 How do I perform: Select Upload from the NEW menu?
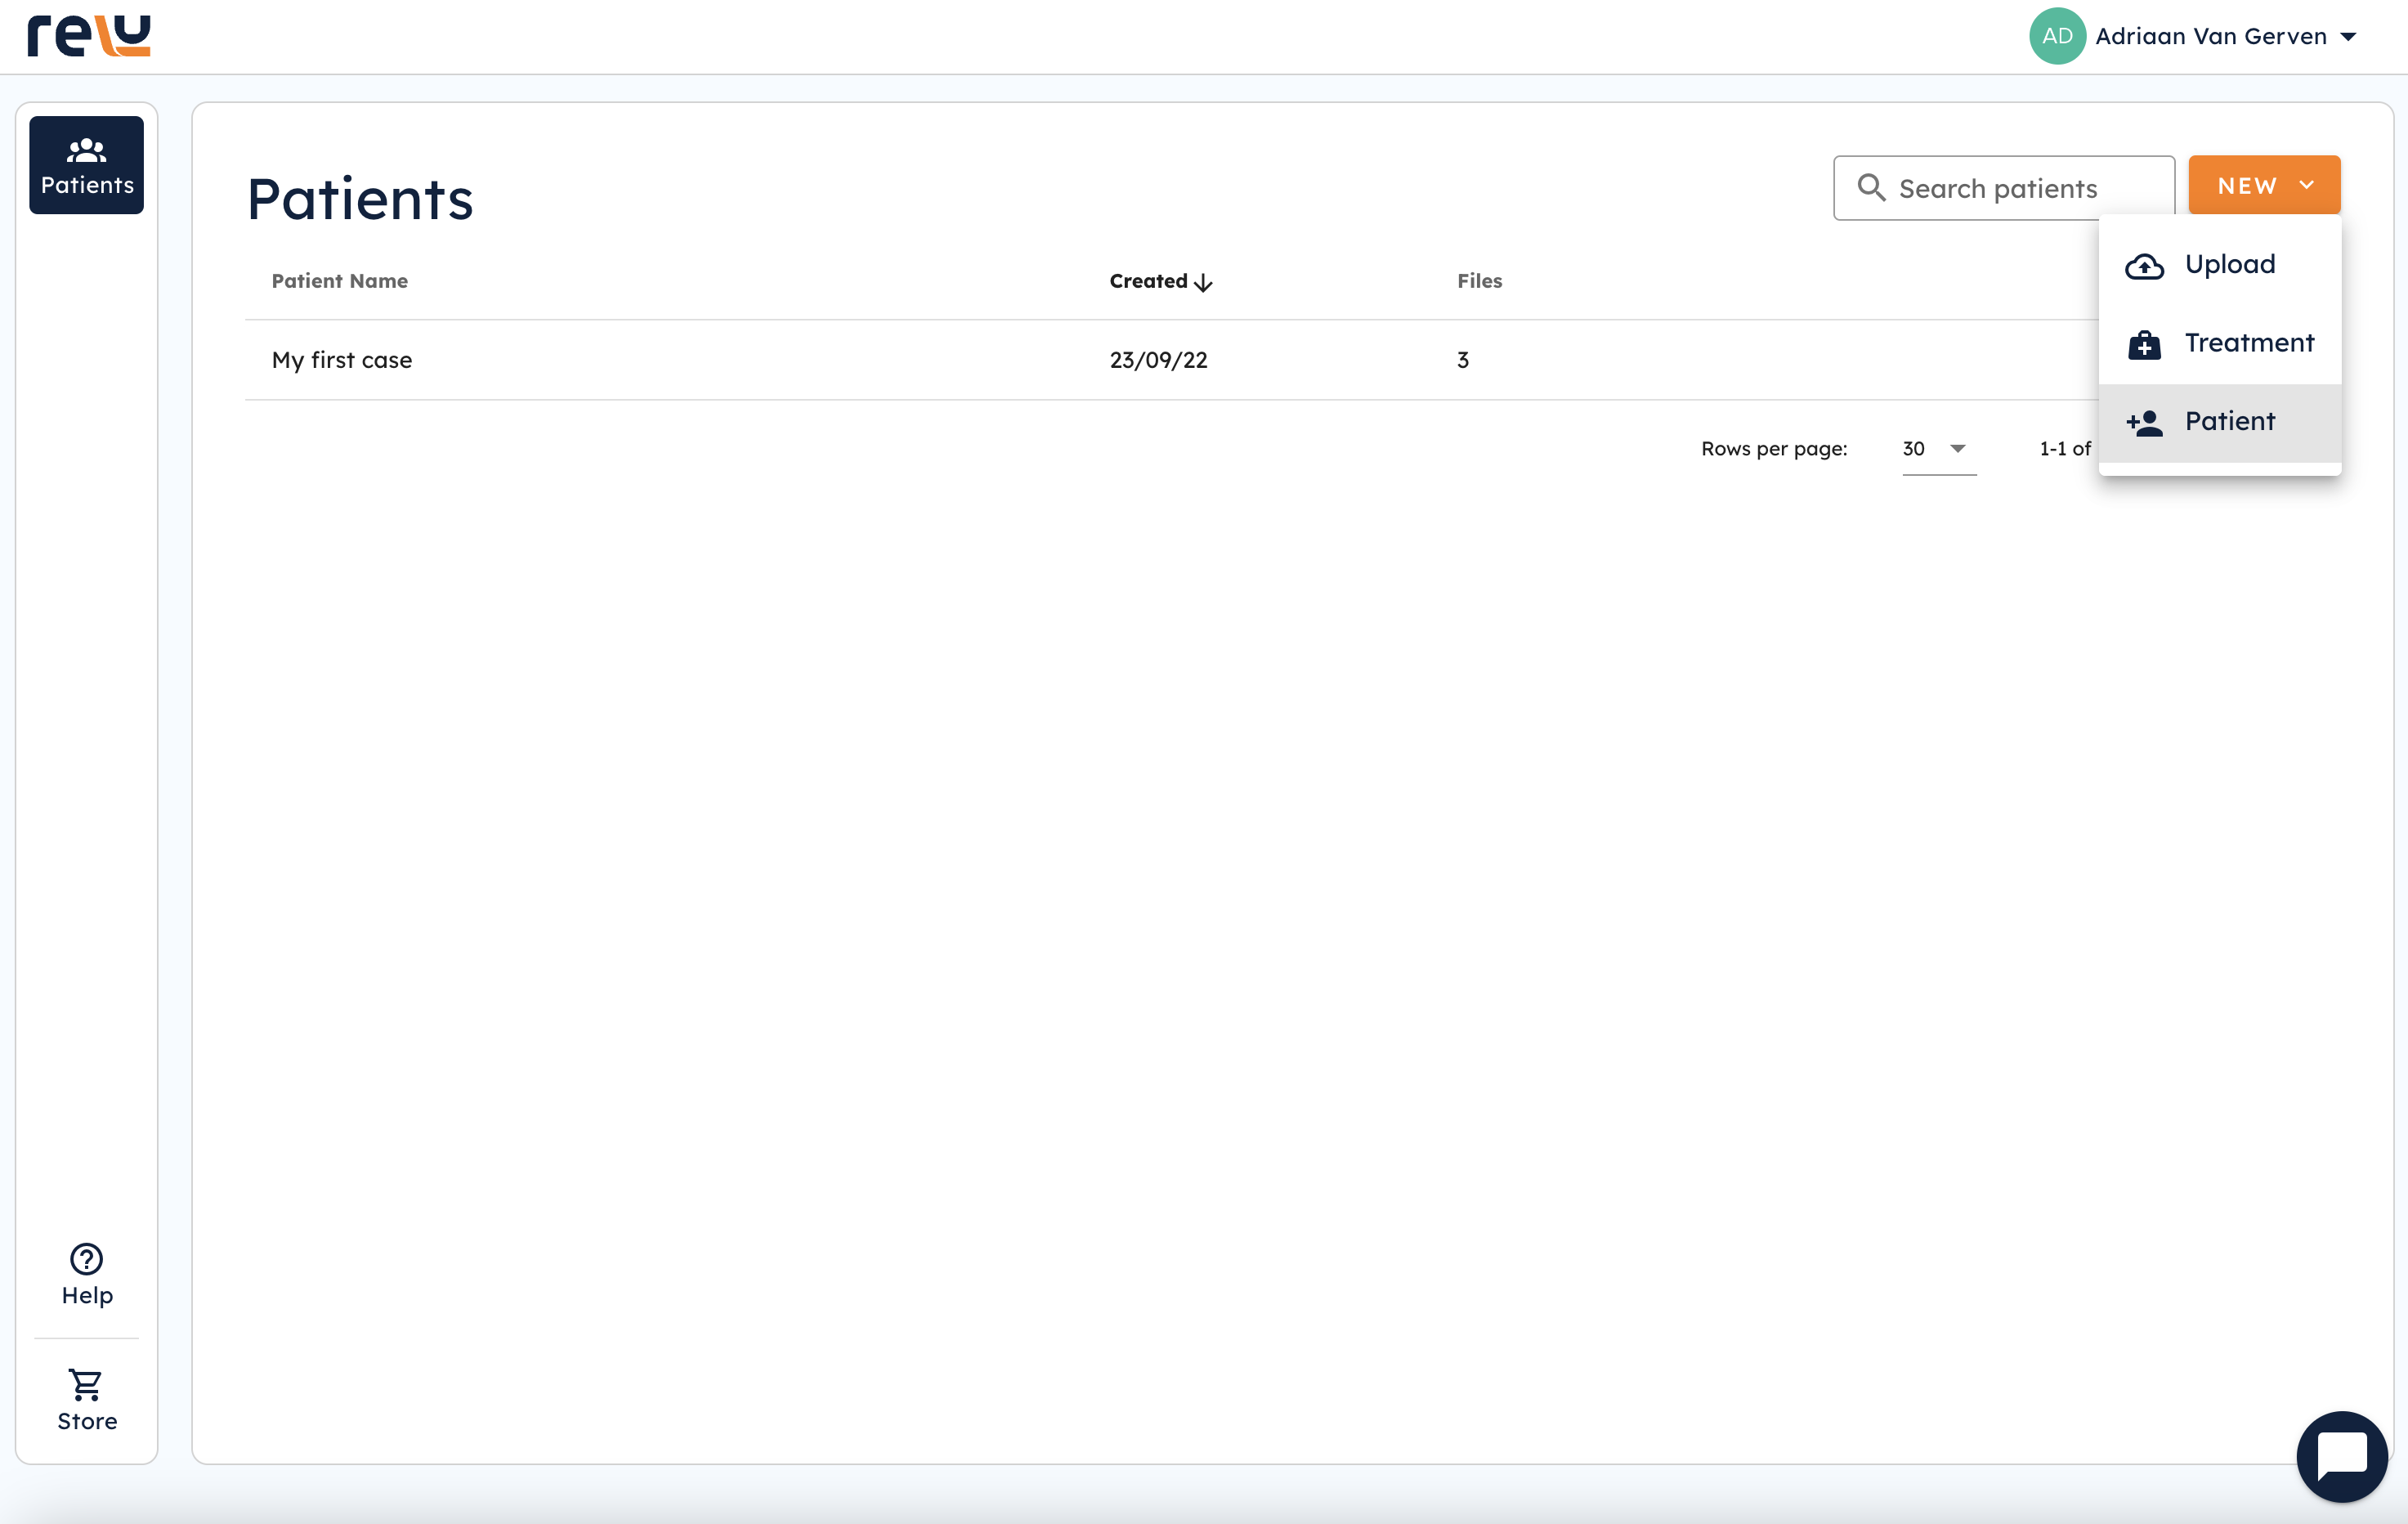[x=2229, y=265]
